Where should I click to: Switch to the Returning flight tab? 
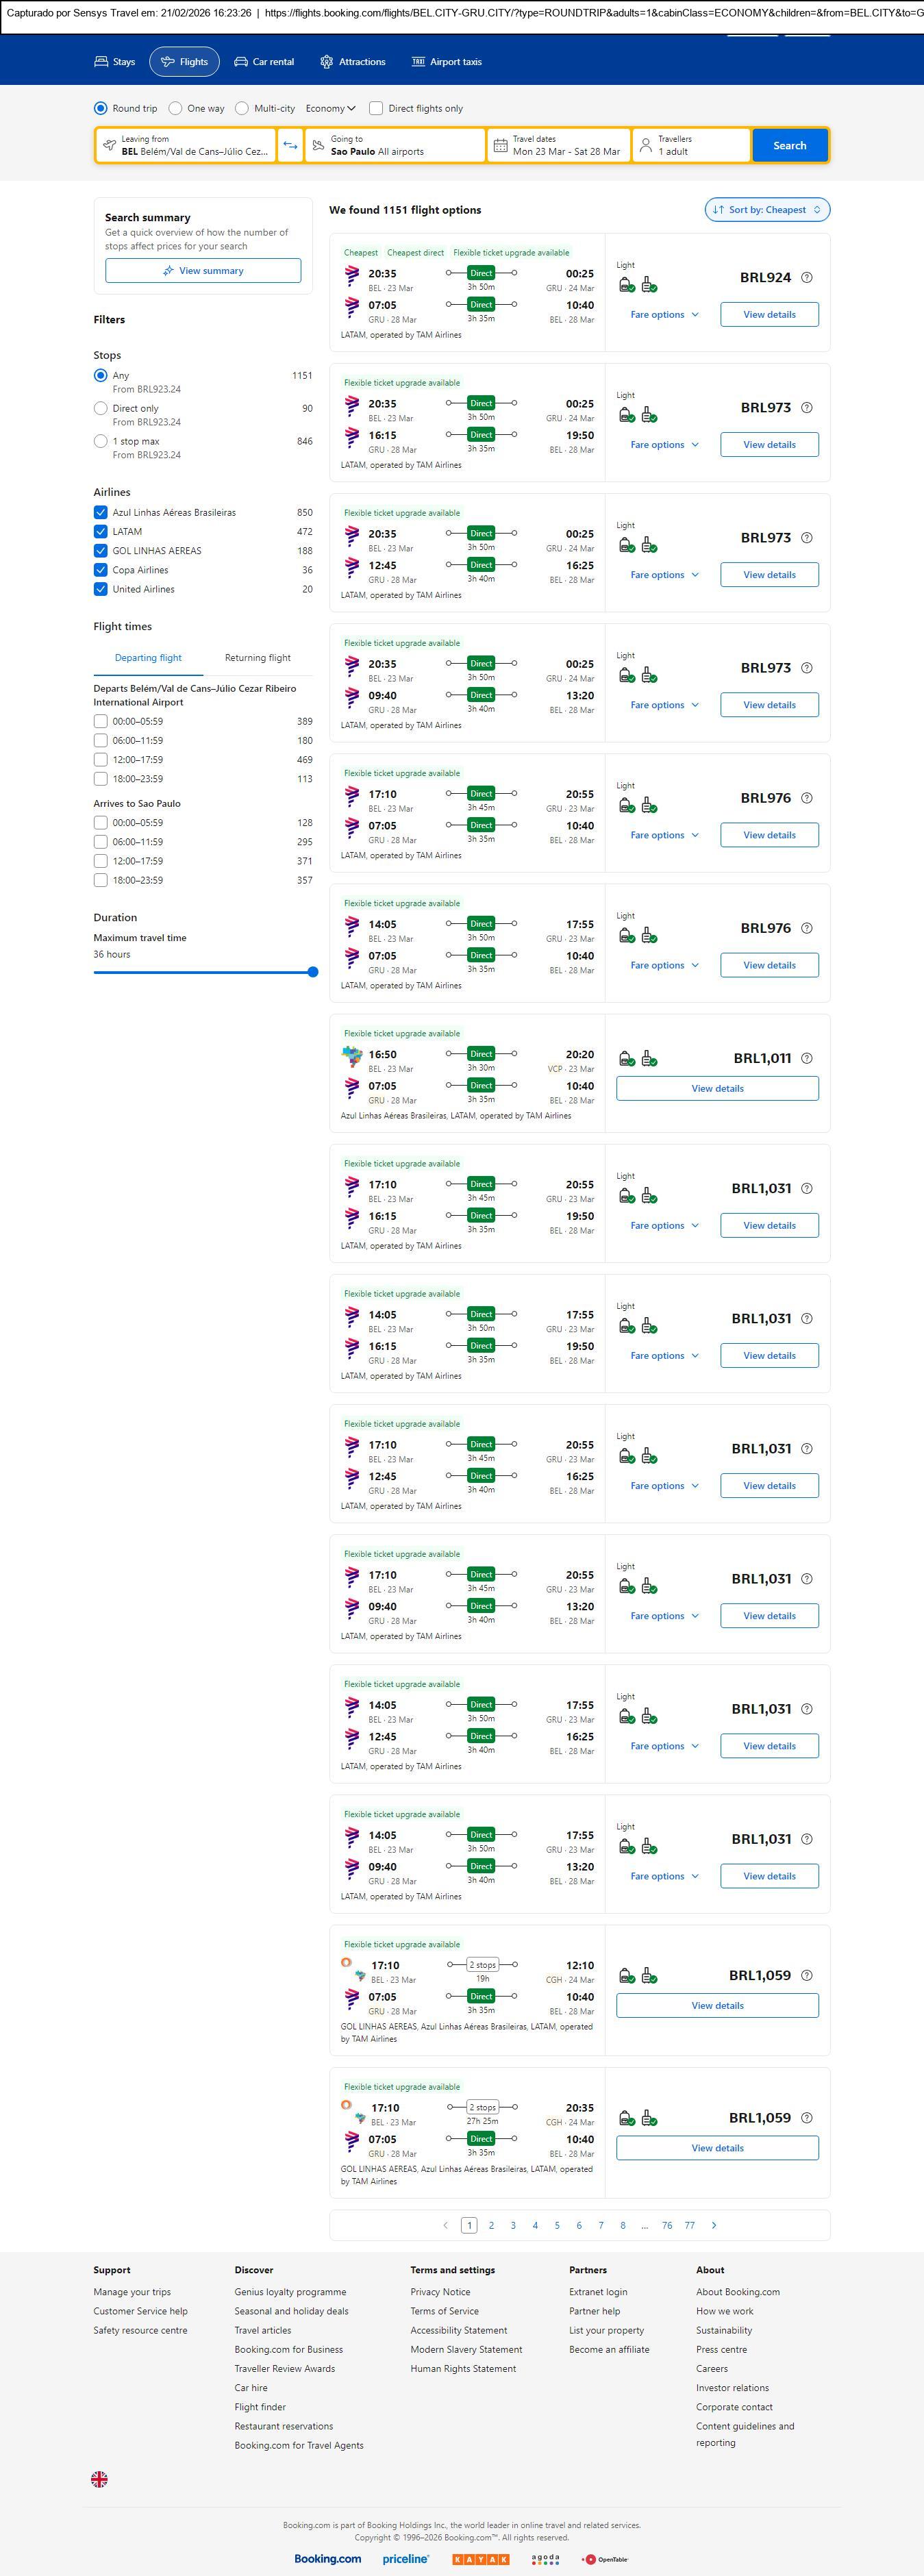pyautogui.click(x=257, y=658)
